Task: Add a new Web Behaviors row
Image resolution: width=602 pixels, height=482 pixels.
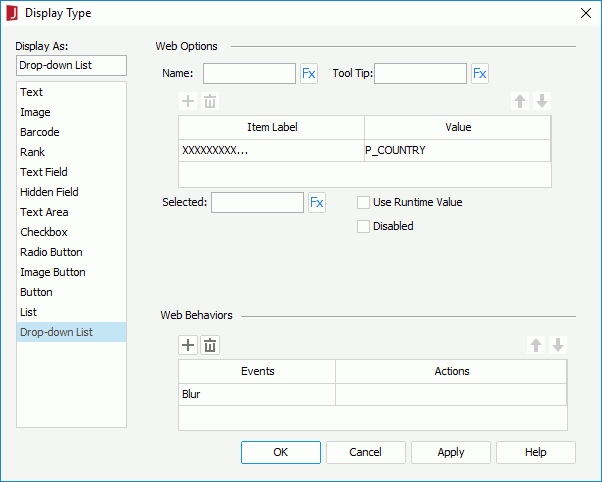Action: (x=188, y=345)
